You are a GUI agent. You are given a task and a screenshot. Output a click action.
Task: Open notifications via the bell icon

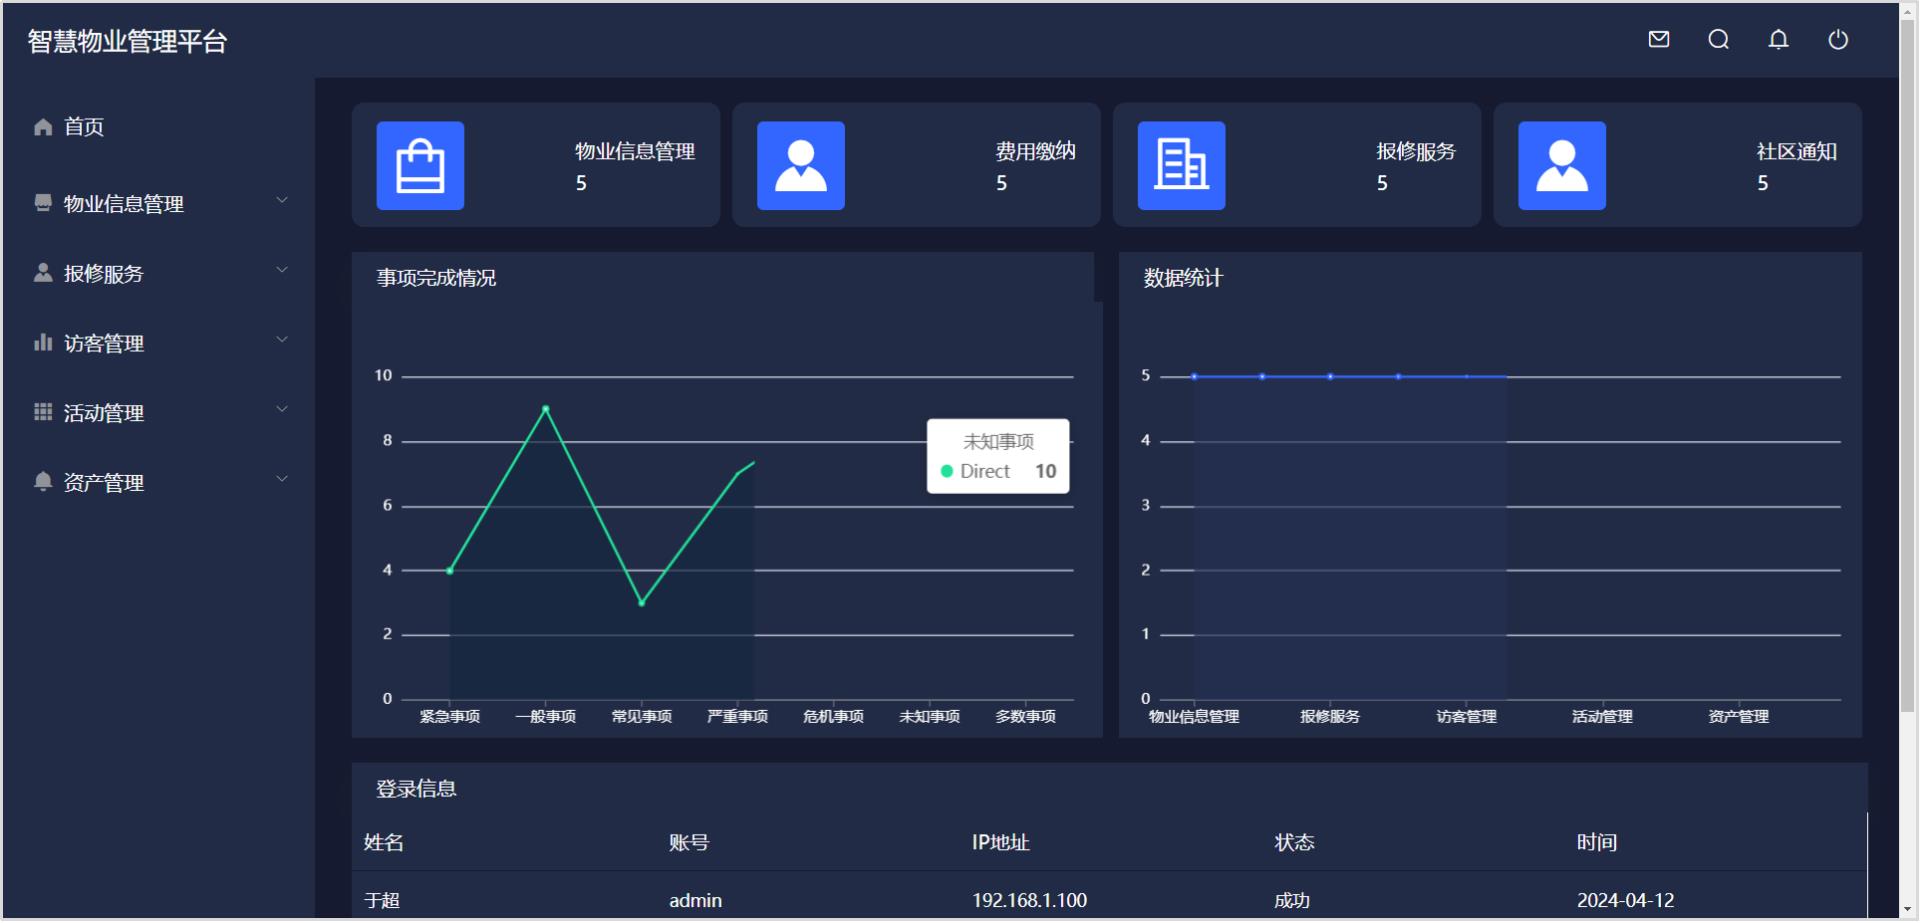click(1778, 40)
